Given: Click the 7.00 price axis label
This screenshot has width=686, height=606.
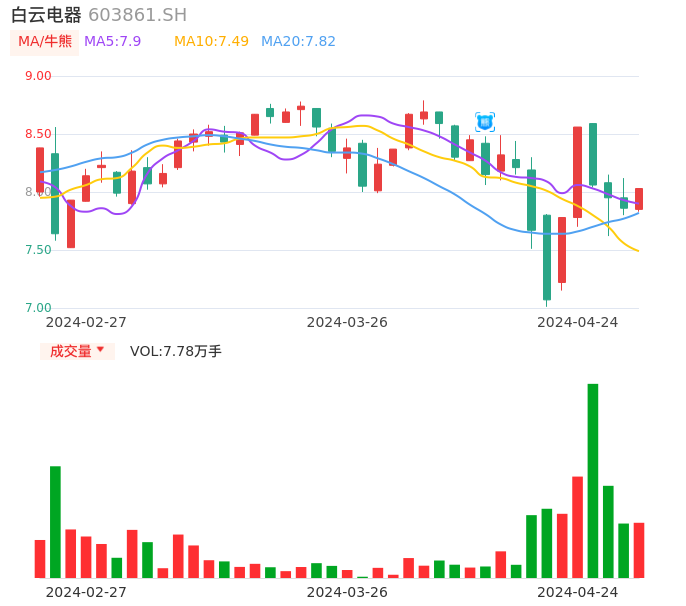Looking at the screenshot, I should click(x=38, y=308).
